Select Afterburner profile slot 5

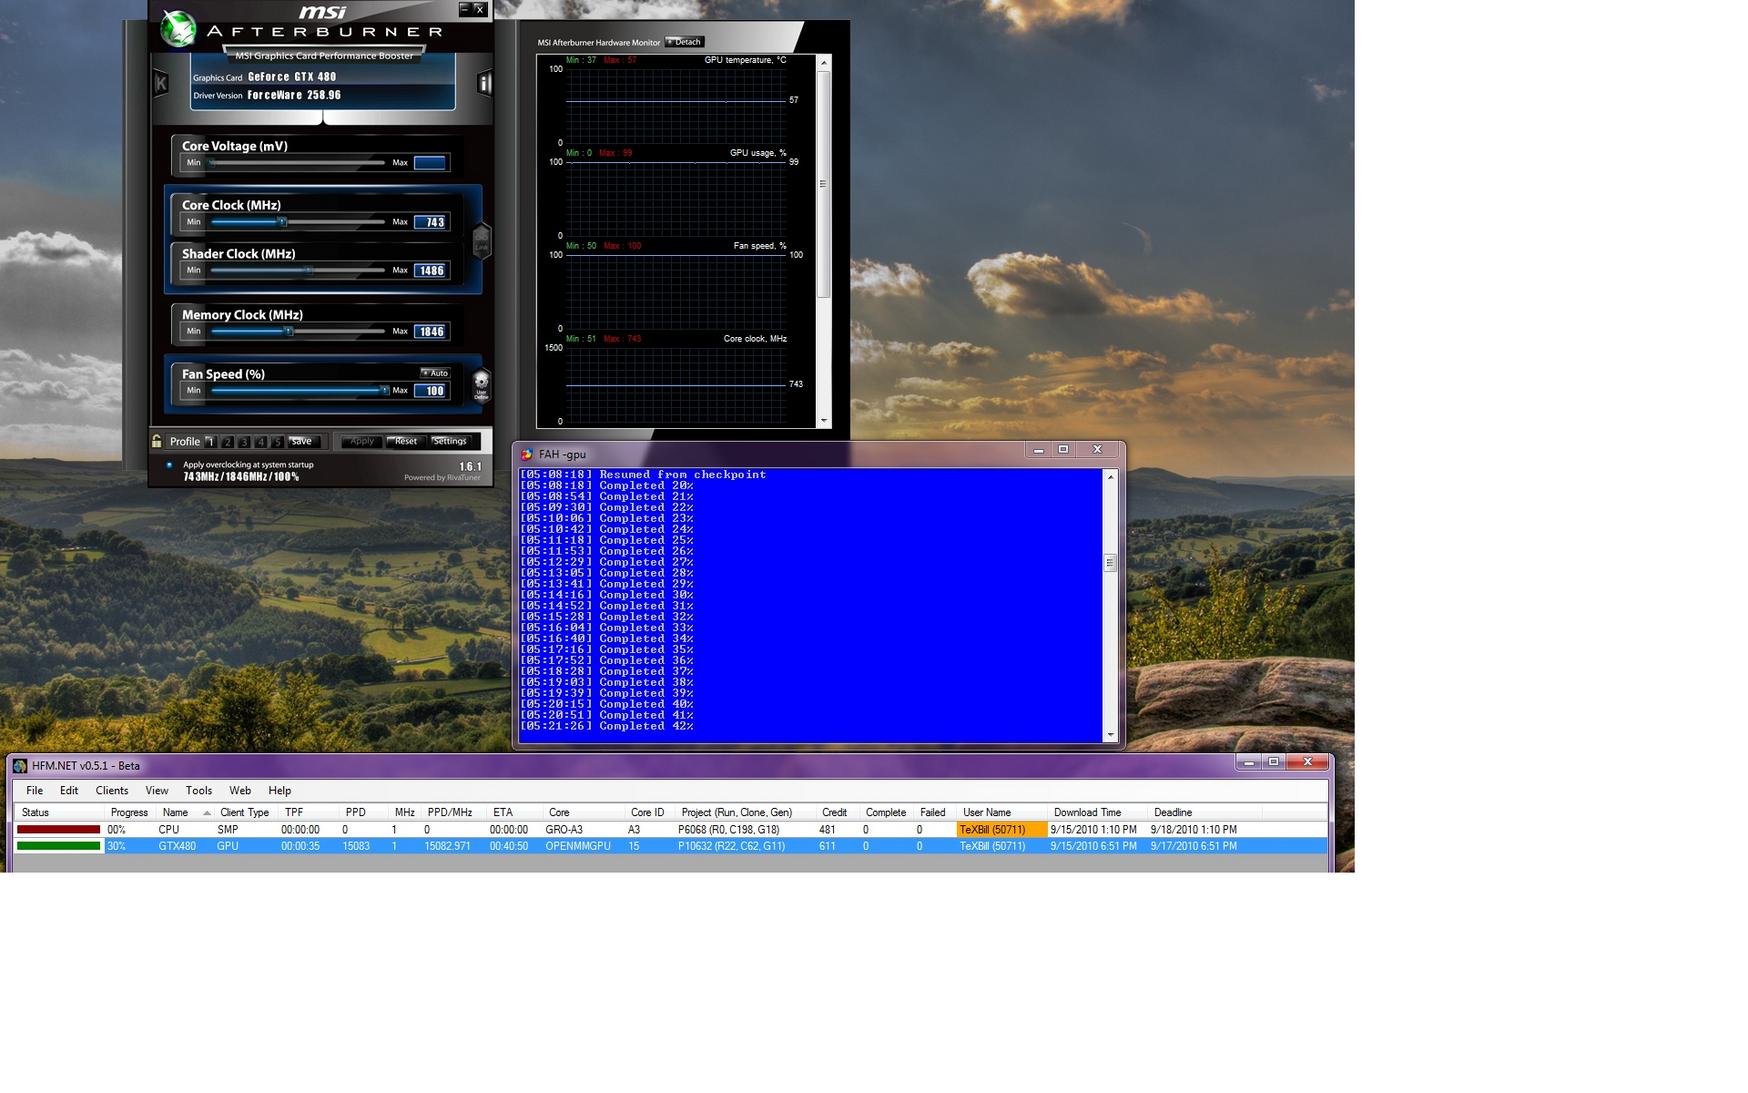coord(277,441)
